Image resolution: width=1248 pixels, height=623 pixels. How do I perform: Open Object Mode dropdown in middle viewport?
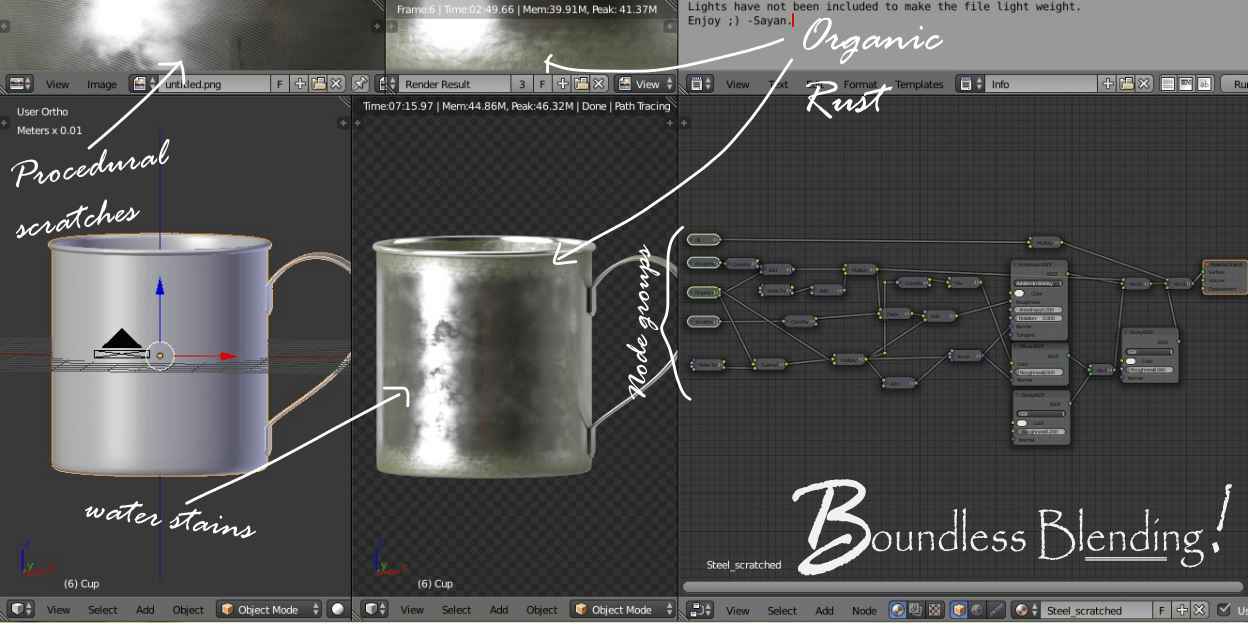(624, 609)
